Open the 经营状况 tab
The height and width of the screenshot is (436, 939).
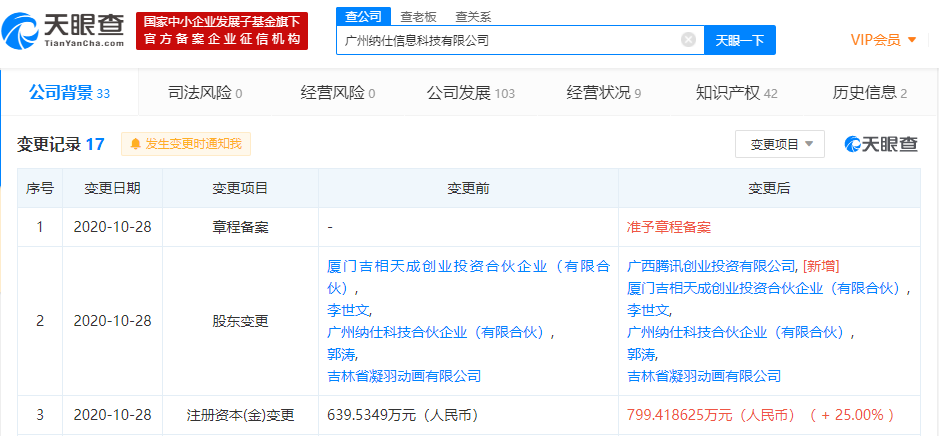point(604,93)
